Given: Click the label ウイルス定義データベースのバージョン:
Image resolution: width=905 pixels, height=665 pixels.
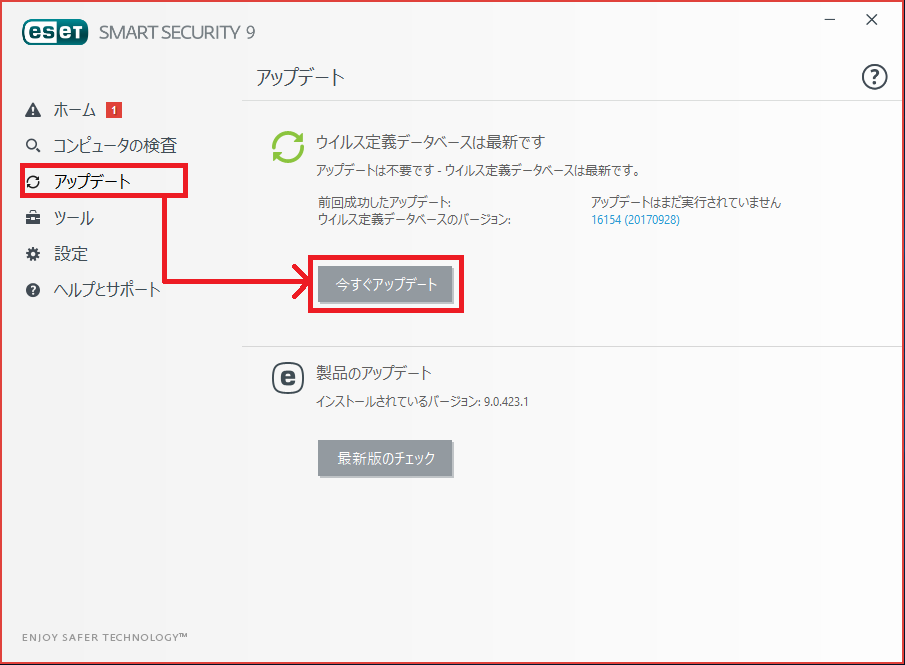Looking at the screenshot, I should click(414, 220).
